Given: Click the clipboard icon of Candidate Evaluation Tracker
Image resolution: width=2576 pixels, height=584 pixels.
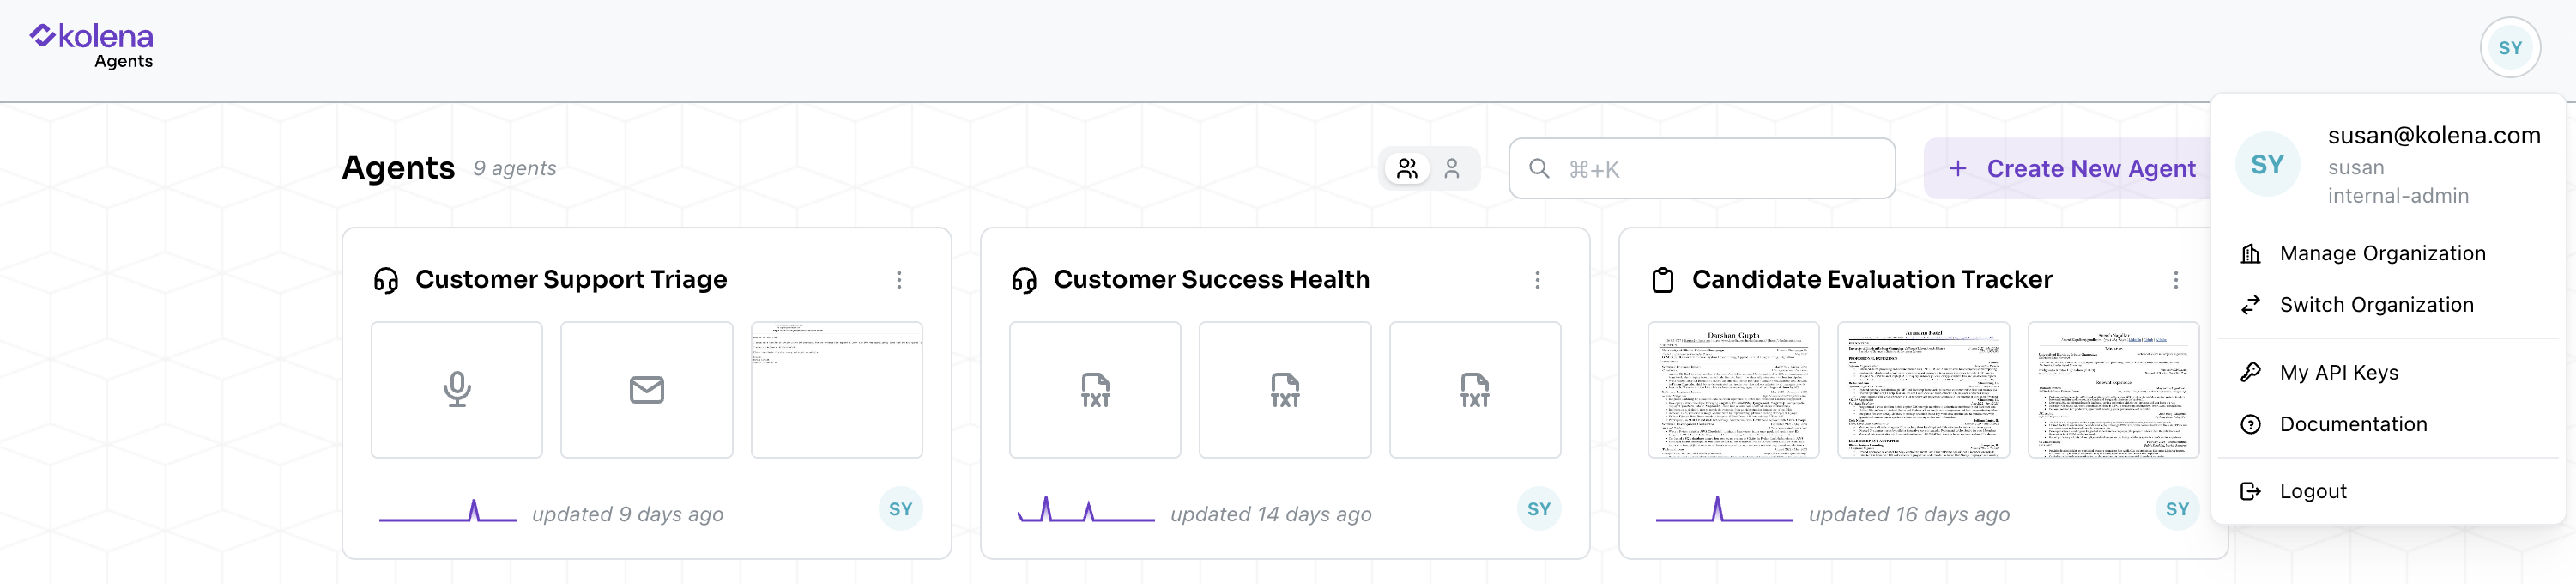Looking at the screenshot, I should point(1662,280).
